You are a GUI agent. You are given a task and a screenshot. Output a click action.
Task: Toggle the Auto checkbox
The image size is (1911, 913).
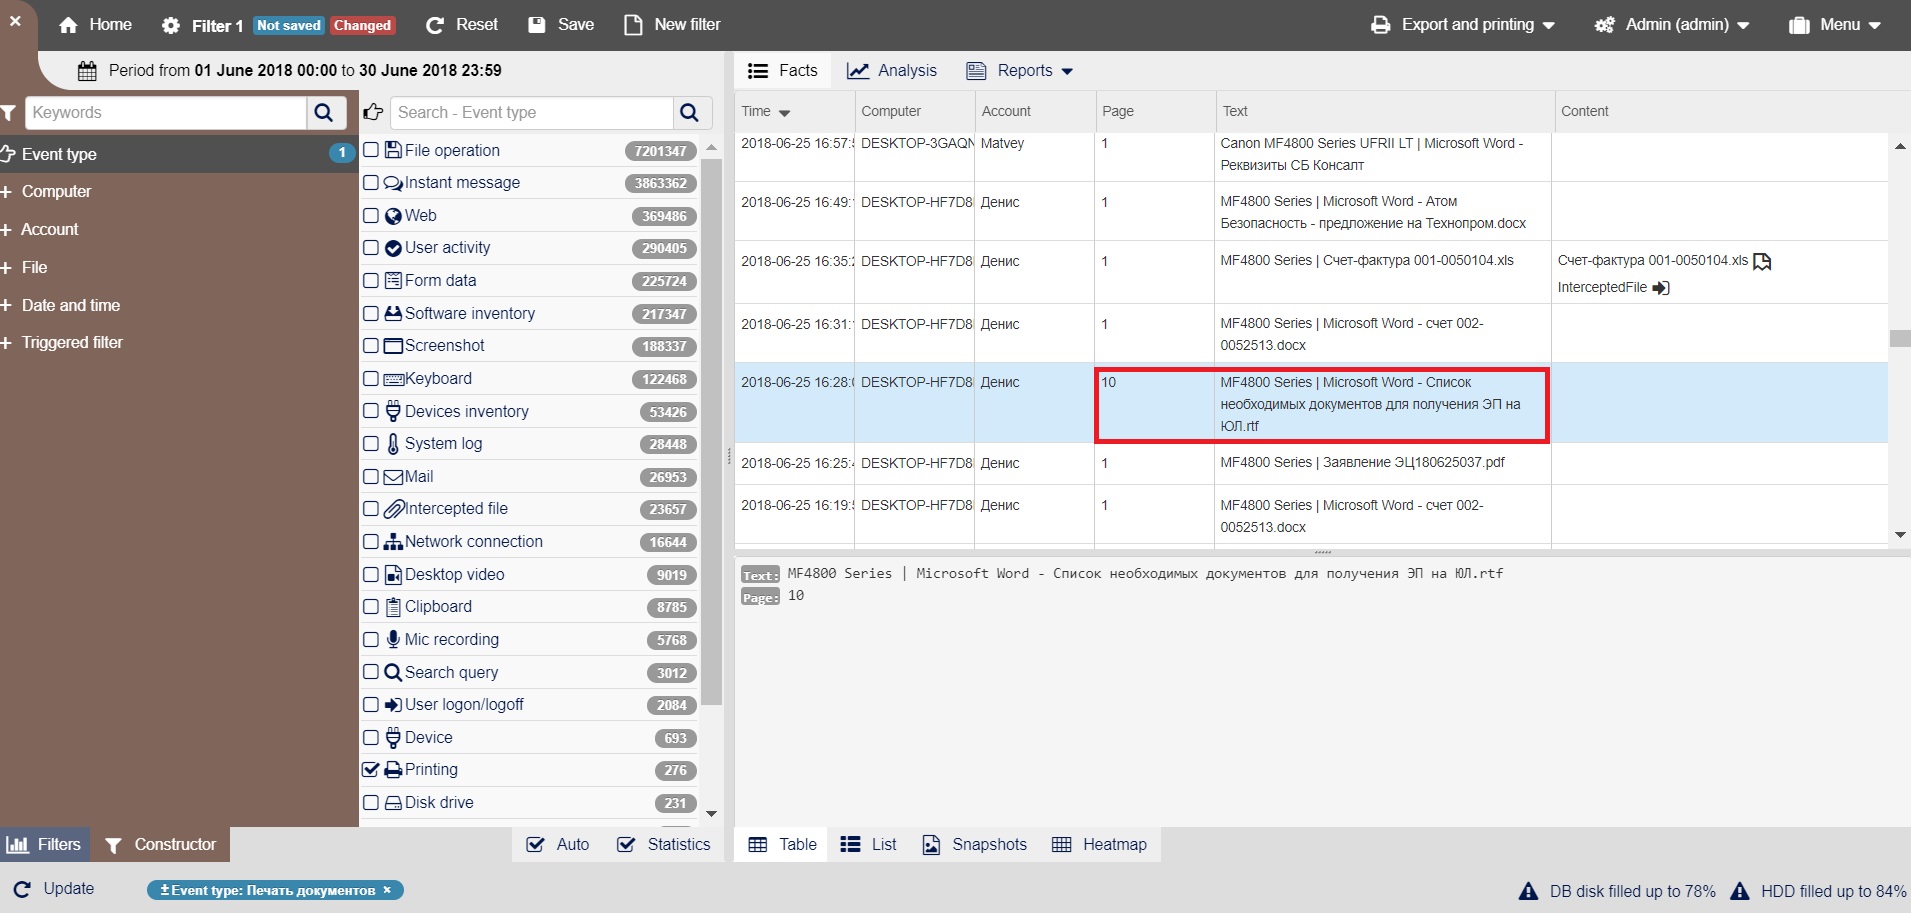coord(536,845)
